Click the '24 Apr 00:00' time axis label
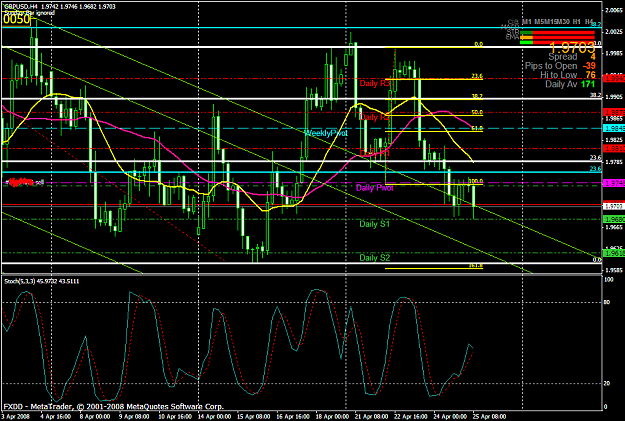Viewport: 625px width, 421px height. [x=450, y=417]
